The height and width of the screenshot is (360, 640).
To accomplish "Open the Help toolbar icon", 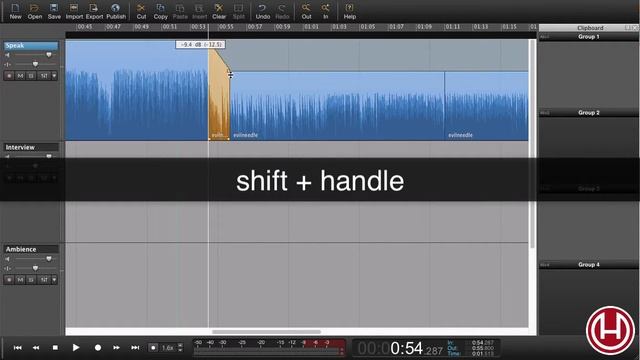I will pos(349,11).
